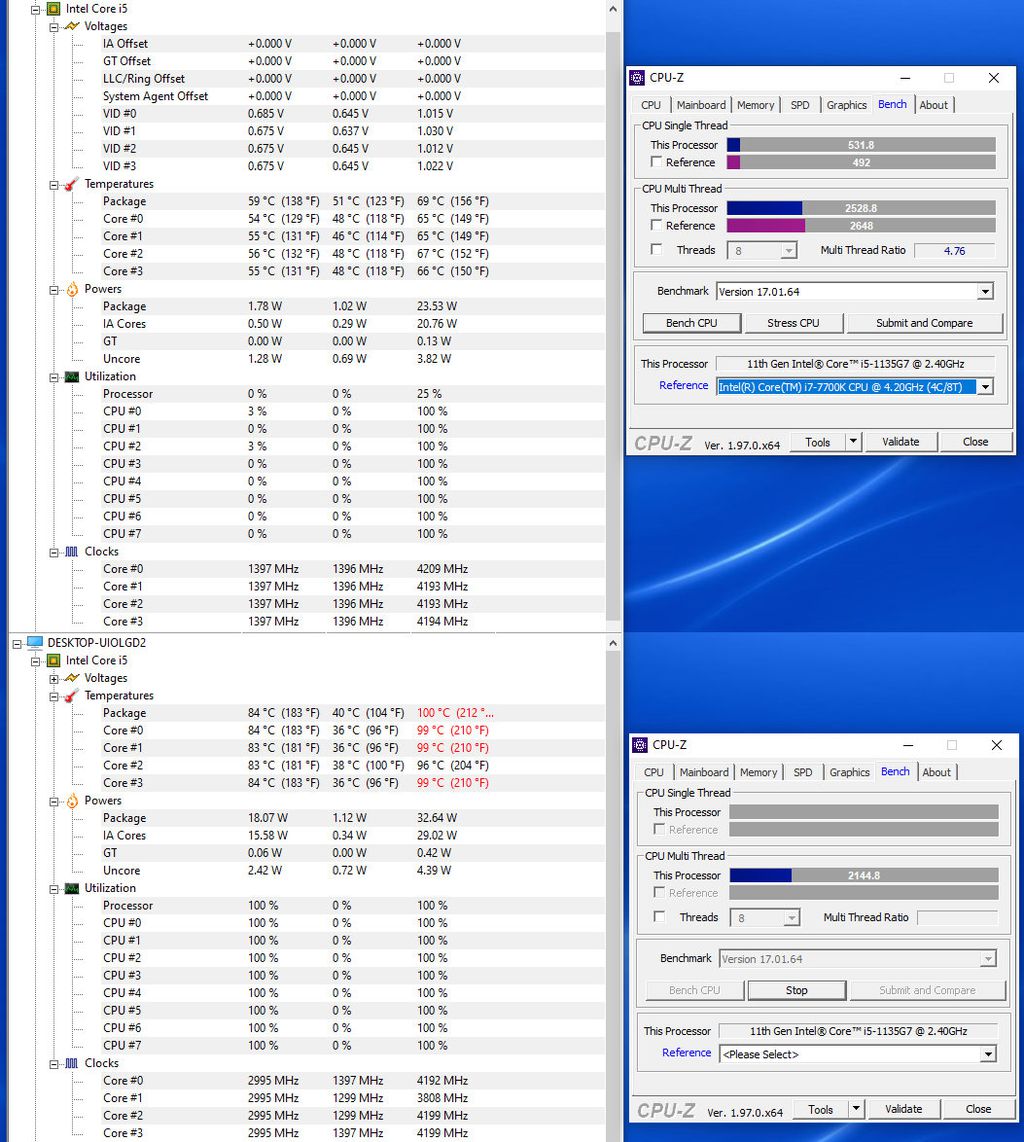
Task: Collapse the Powers node under DESKTOP-UIOLGD2
Action: 54,802
